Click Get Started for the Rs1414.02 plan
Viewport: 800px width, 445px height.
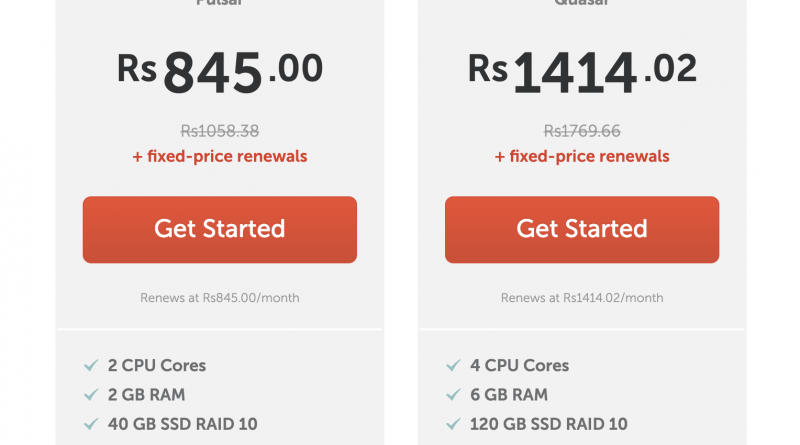point(581,229)
